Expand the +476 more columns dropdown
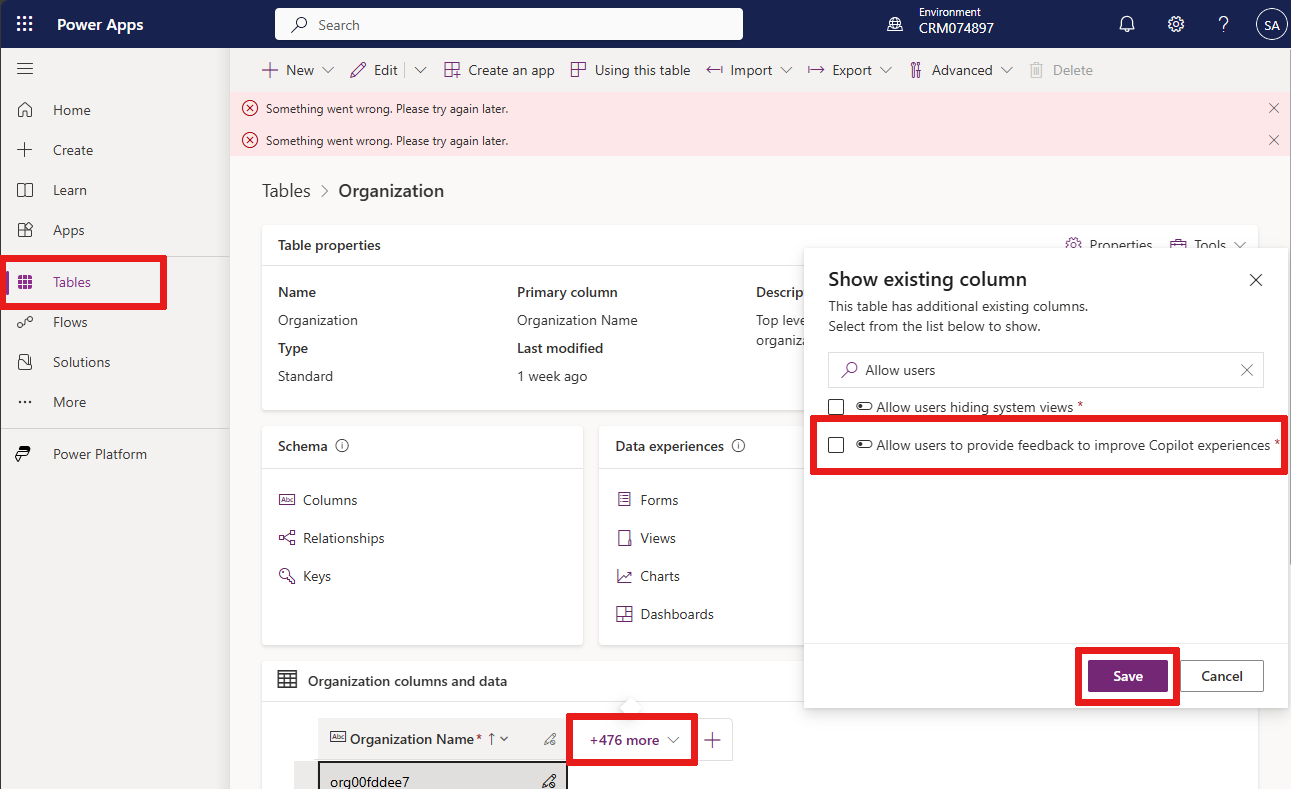The width and height of the screenshot is (1291, 789). click(x=633, y=740)
